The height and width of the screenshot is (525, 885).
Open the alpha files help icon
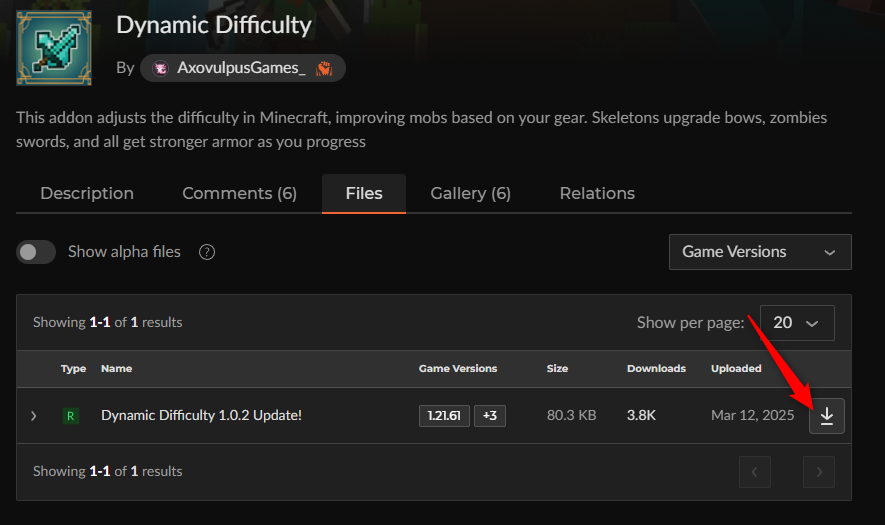(x=207, y=252)
